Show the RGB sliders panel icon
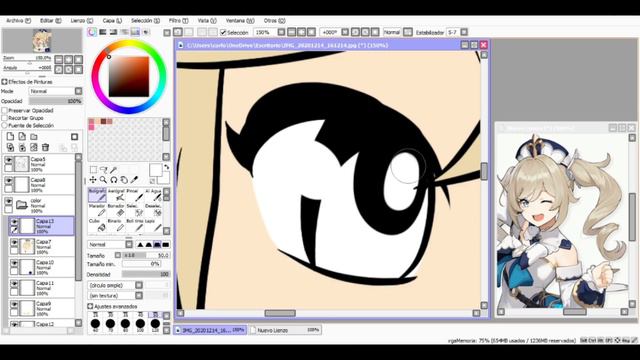Screen dimensions: 640x360 (103, 32)
